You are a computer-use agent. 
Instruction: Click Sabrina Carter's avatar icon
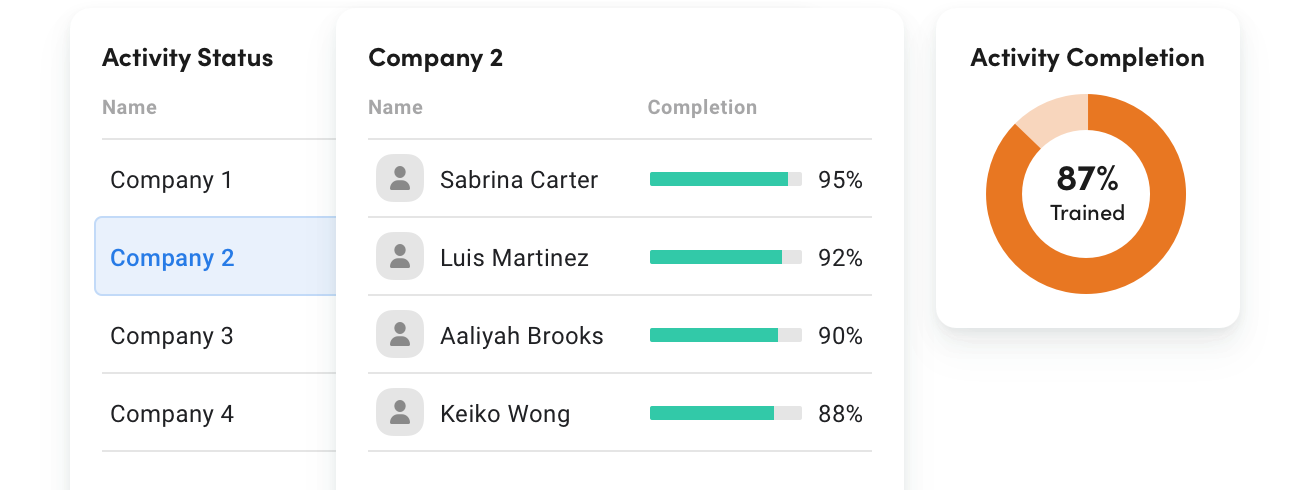click(x=400, y=179)
